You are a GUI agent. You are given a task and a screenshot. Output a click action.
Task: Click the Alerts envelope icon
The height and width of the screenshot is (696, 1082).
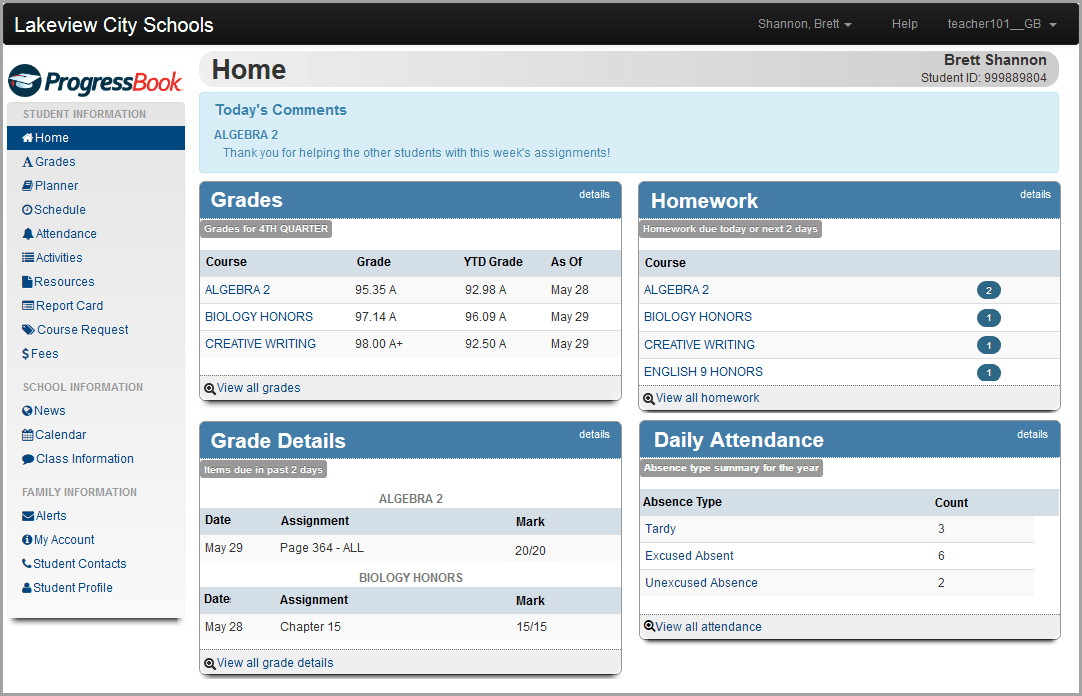pyautogui.click(x=28, y=516)
